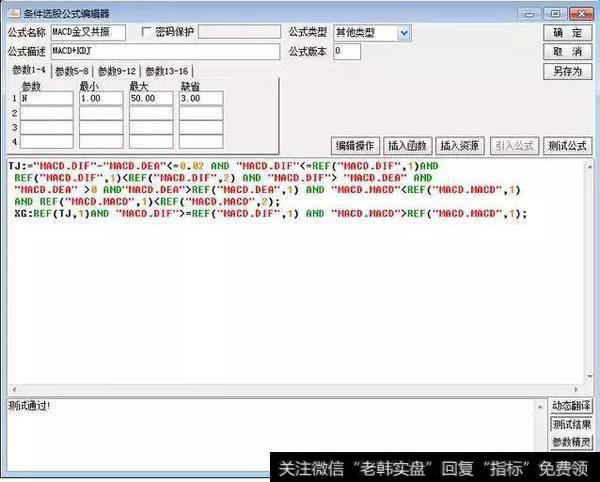The image size is (600, 482).
Task: Click the 测试公式 button
Action: [x=567, y=146]
